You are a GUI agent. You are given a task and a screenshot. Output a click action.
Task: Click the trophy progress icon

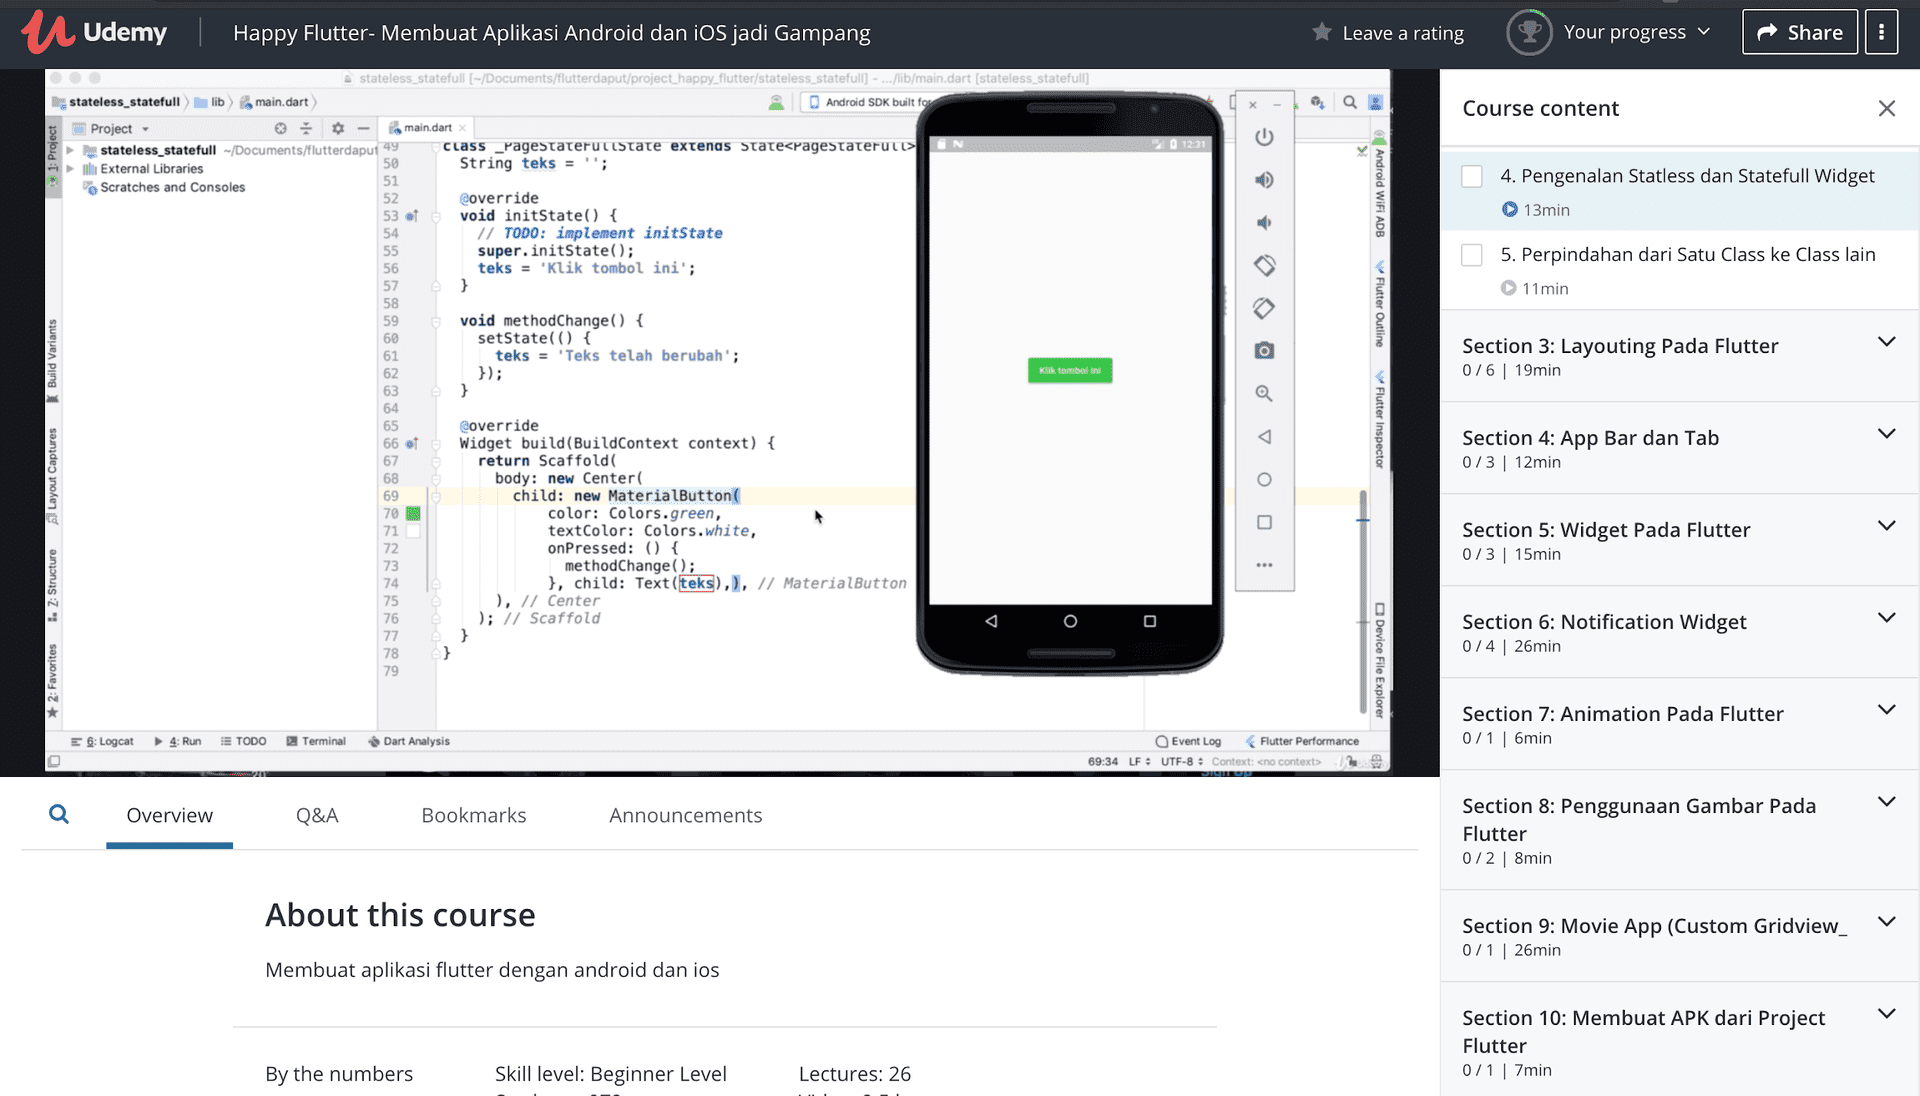[1528, 32]
